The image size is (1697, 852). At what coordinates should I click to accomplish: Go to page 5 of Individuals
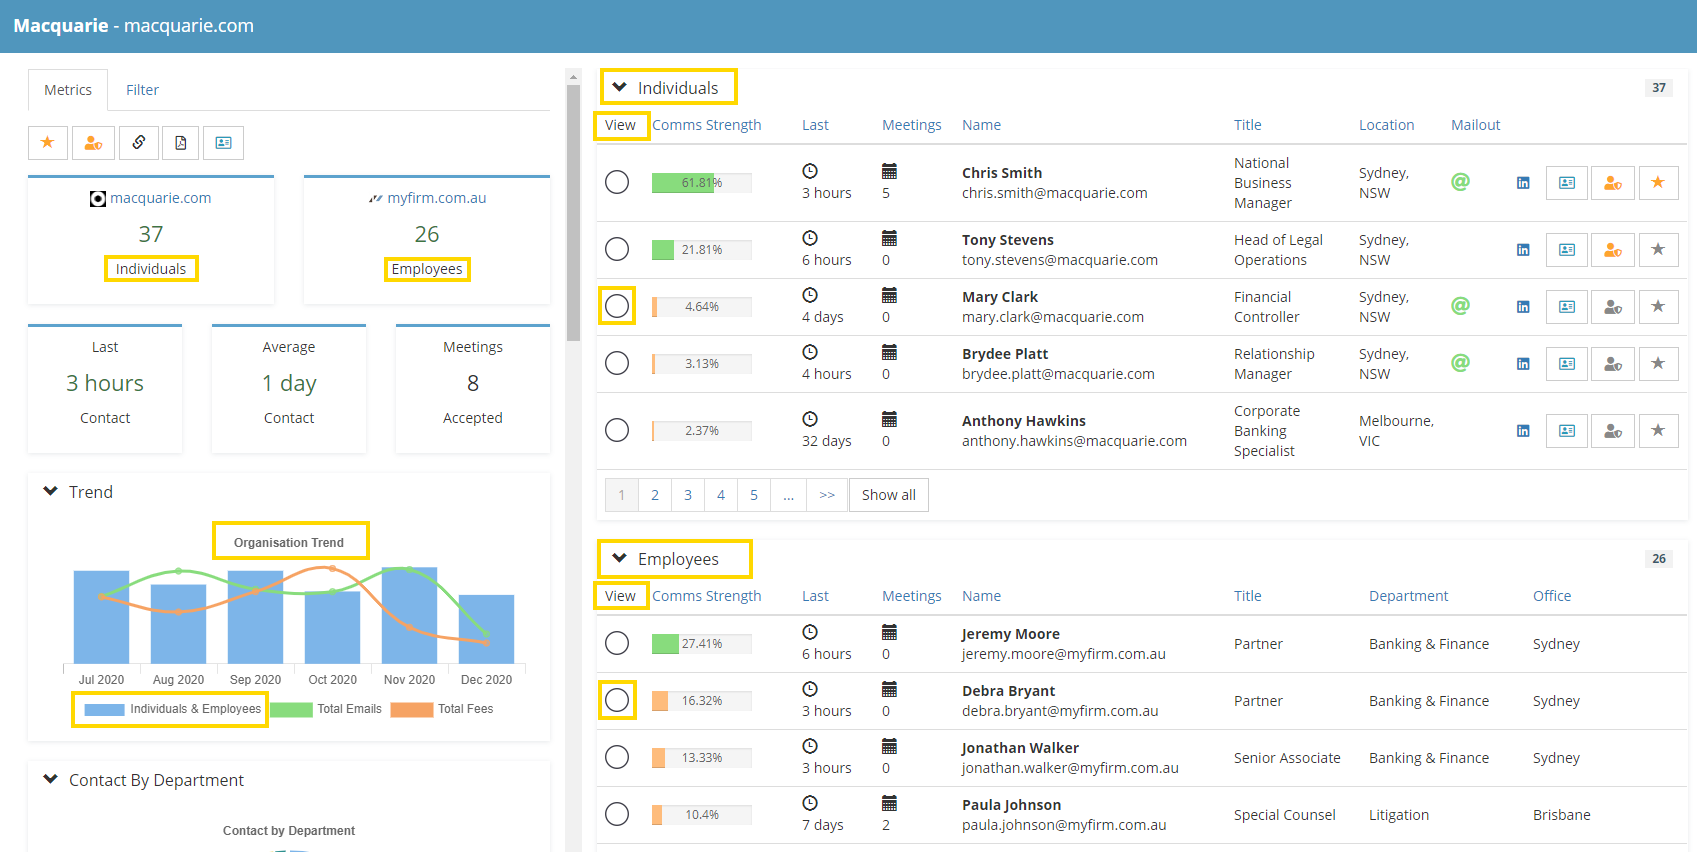754,495
